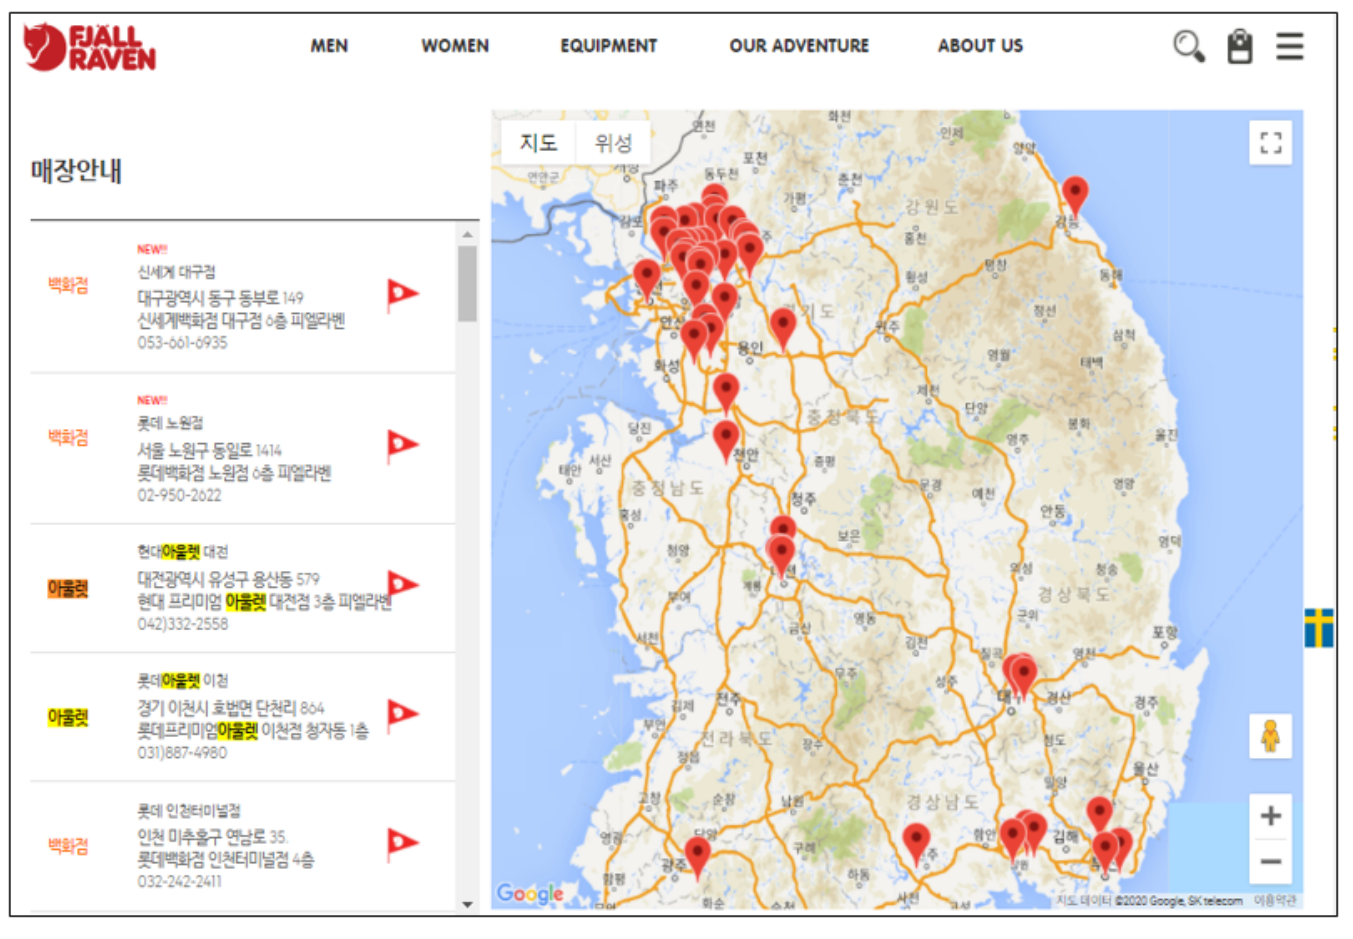Click phone number 053-661-6935

coord(182,343)
